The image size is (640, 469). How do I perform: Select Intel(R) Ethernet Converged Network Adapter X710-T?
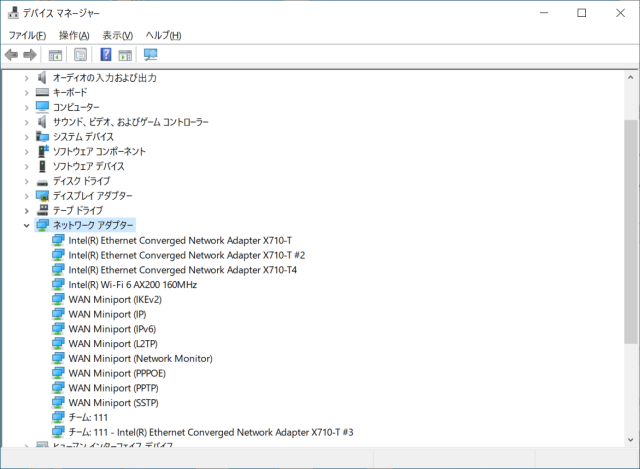pos(180,240)
